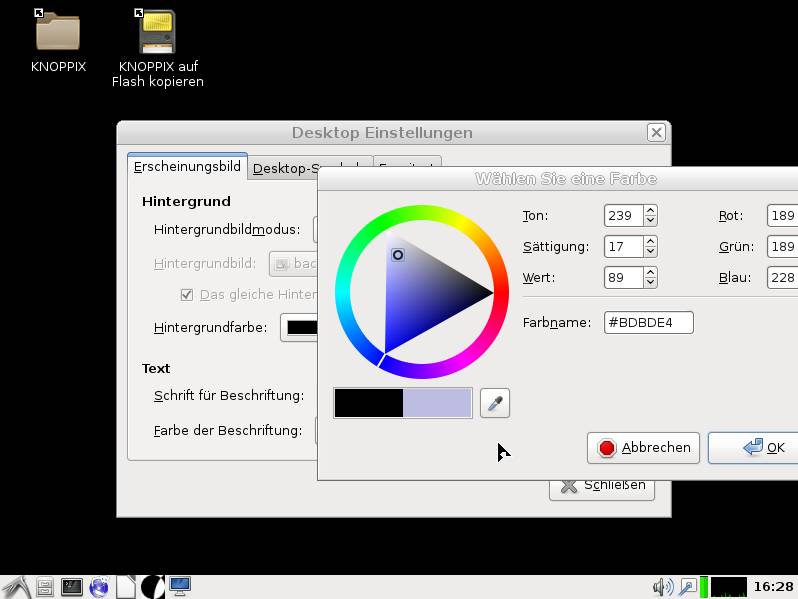Launch KNOPPIX auf Flash kopieren shortcut
798x599 pixels.
pyautogui.click(x=157, y=31)
